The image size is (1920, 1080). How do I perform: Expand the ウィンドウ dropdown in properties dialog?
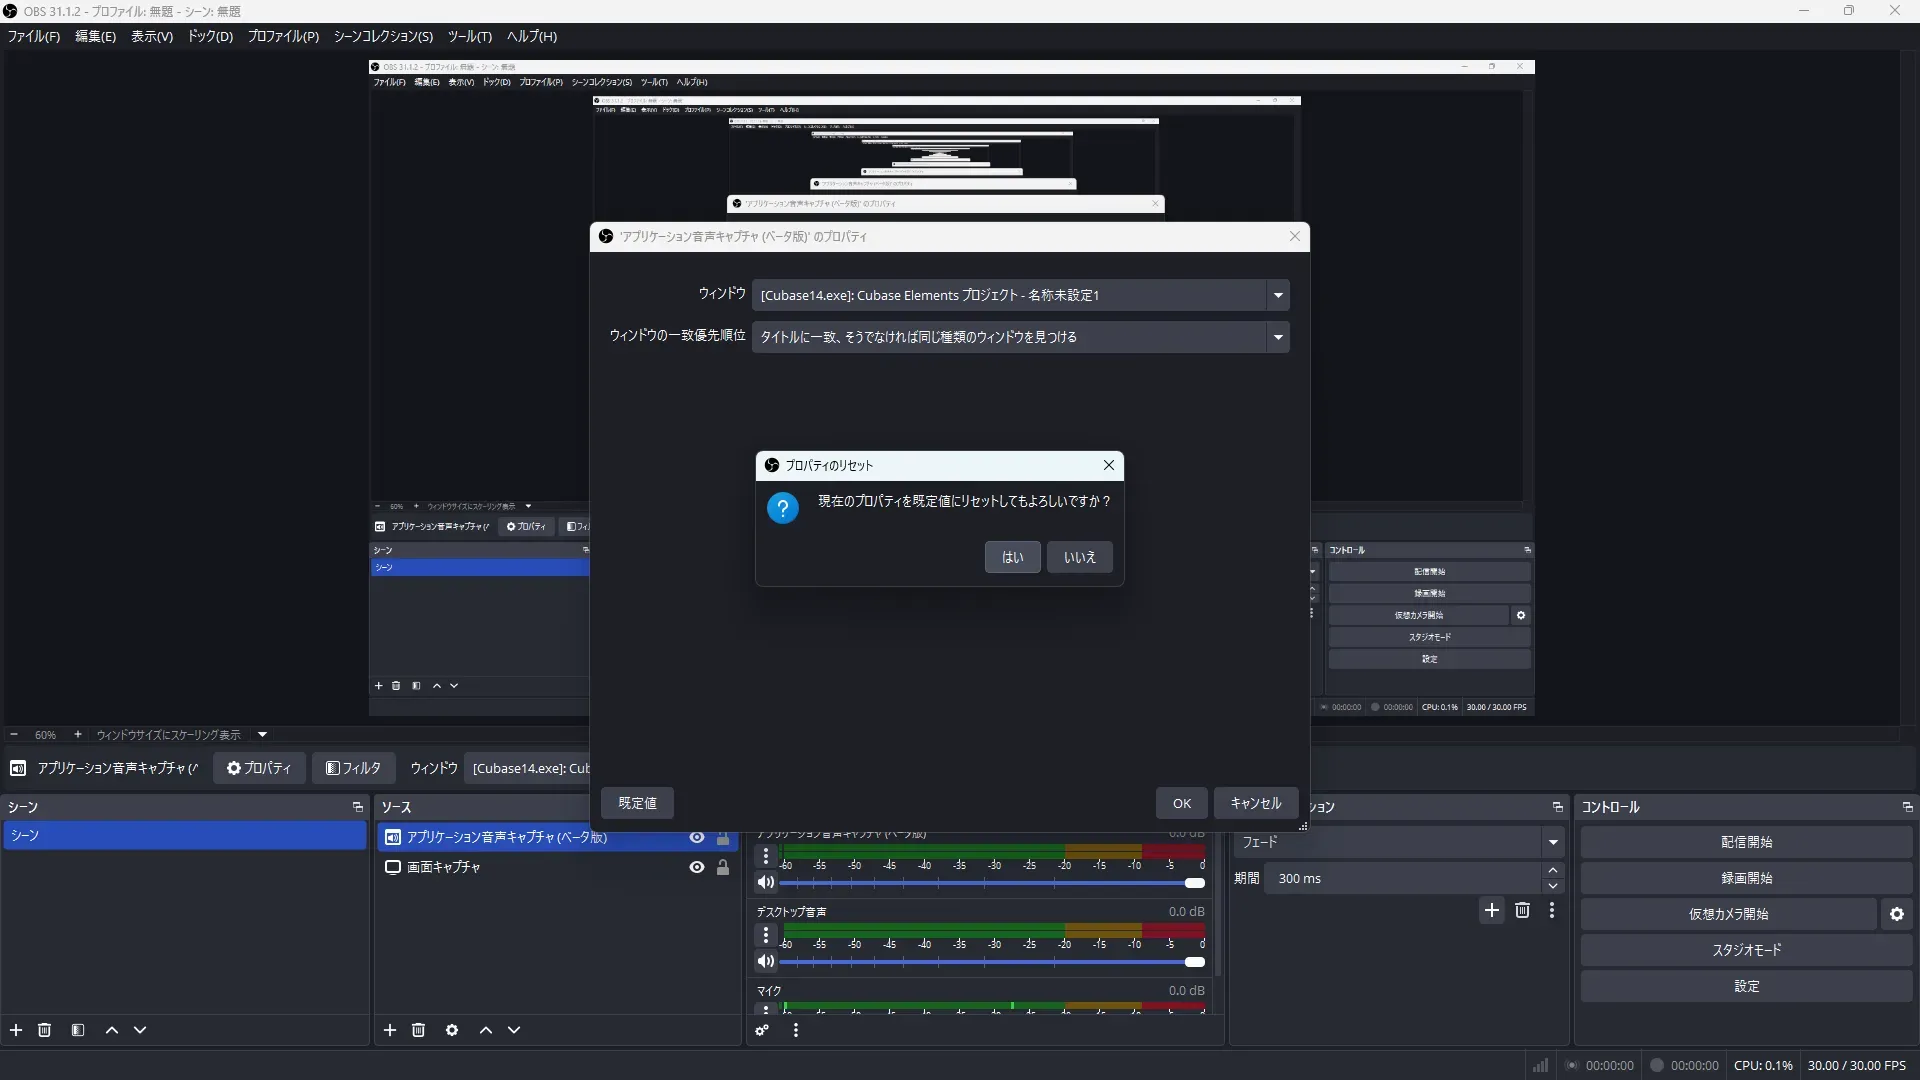(x=1277, y=295)
